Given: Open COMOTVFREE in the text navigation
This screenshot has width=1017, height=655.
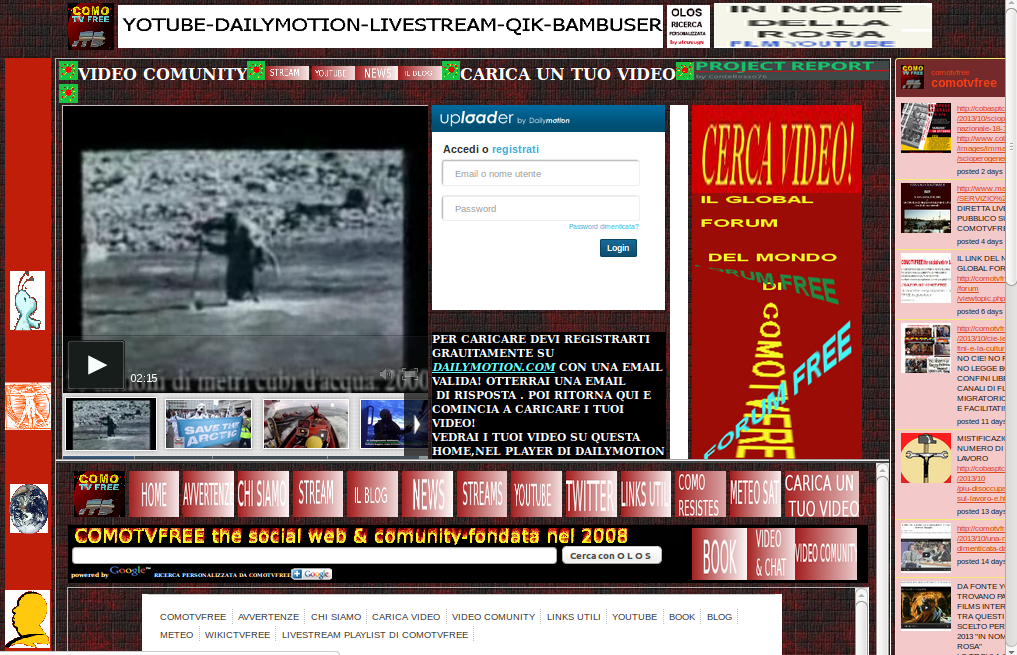Looking at the screenshot, I should coord(193,617).
